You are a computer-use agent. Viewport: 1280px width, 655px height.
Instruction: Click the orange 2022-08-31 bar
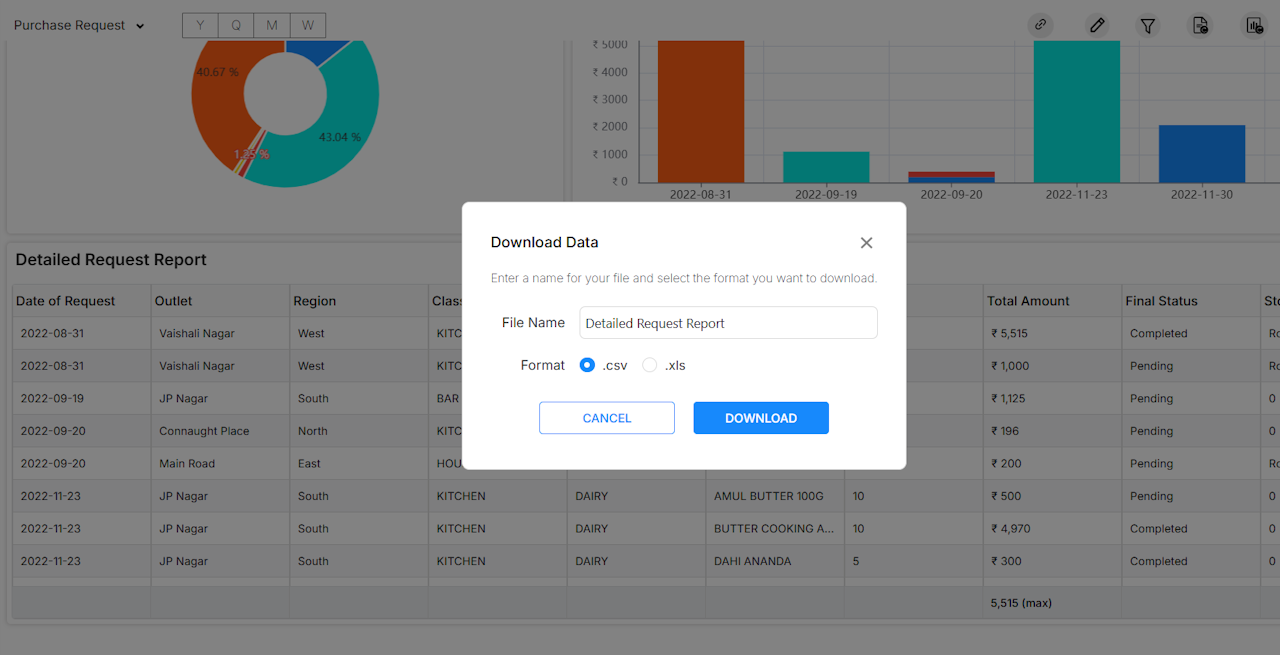click(701, 111)
